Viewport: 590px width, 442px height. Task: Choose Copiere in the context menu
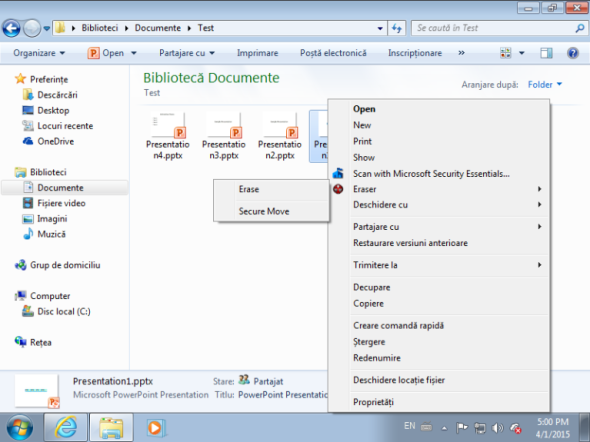pyautogui.click(x=439, y=304)
